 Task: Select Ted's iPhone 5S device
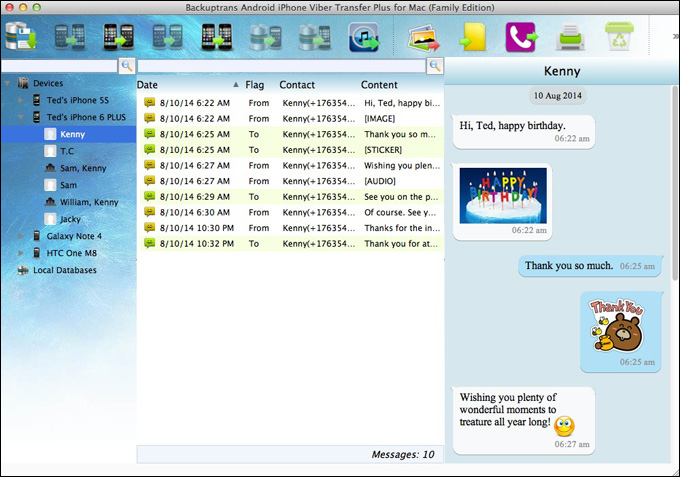(x=78, y=100)
